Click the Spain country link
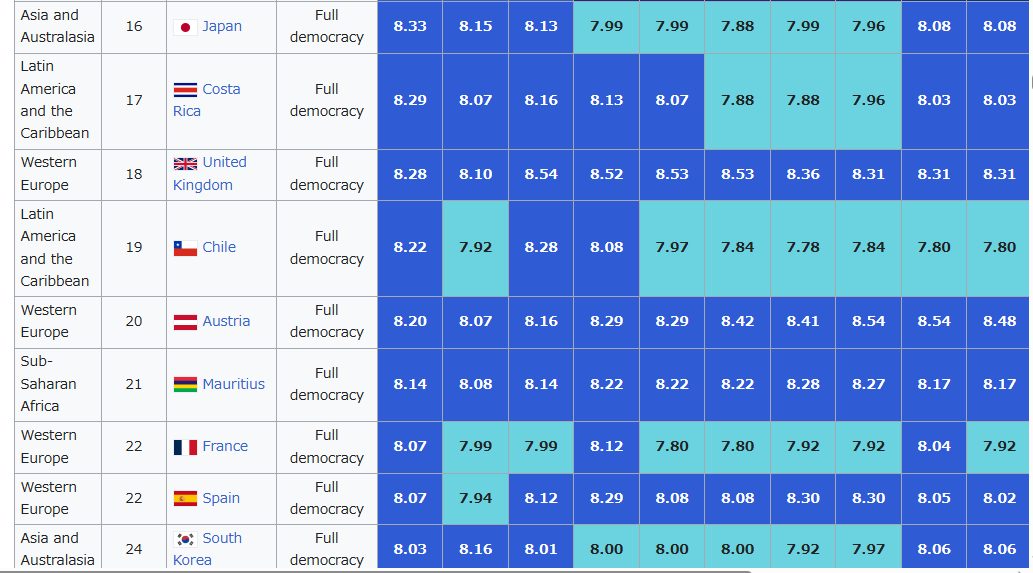 (x=221, y=498)
